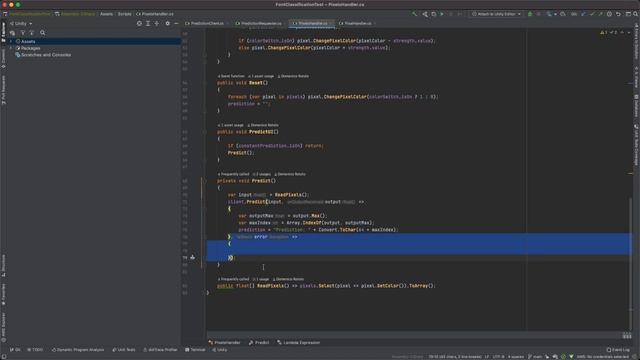Viewport: 640px width, 360px height.
Task: Click the green debug bug icon
Action: coord(530,14)
